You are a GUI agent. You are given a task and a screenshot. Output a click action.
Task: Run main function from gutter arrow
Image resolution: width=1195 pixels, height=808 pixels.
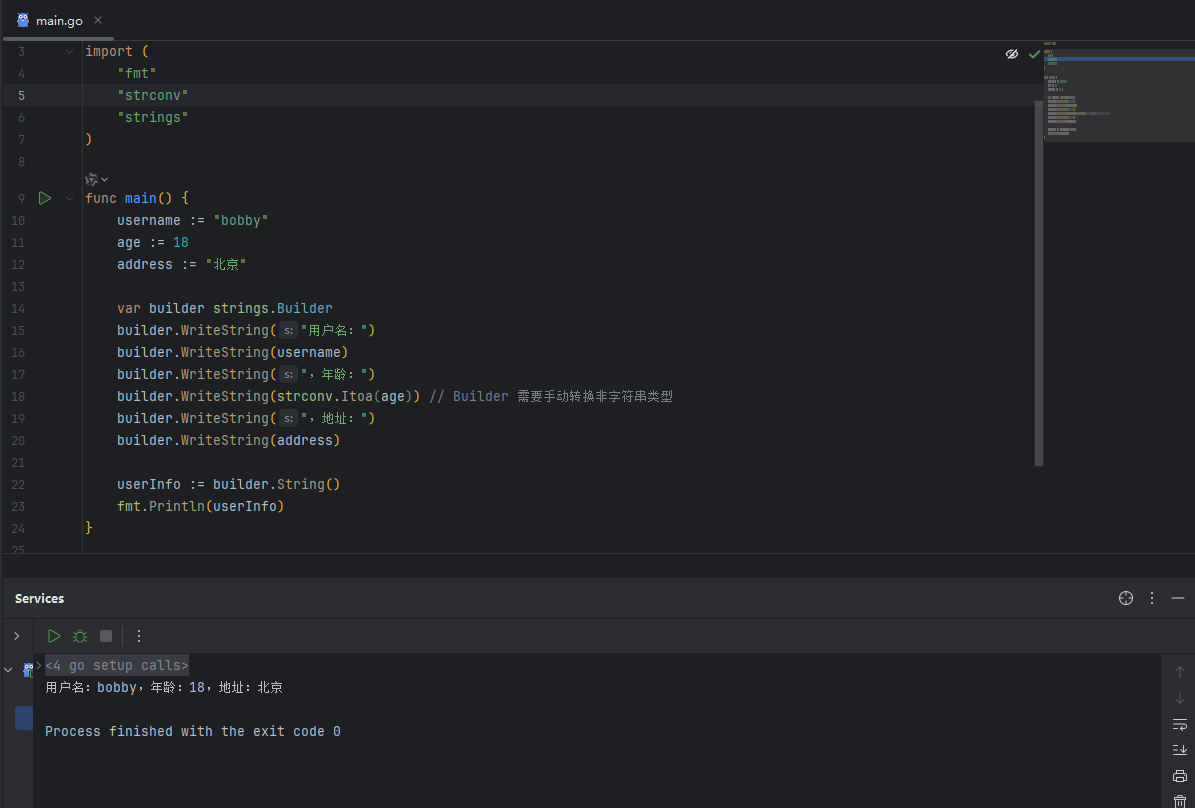tap(45, 198)
